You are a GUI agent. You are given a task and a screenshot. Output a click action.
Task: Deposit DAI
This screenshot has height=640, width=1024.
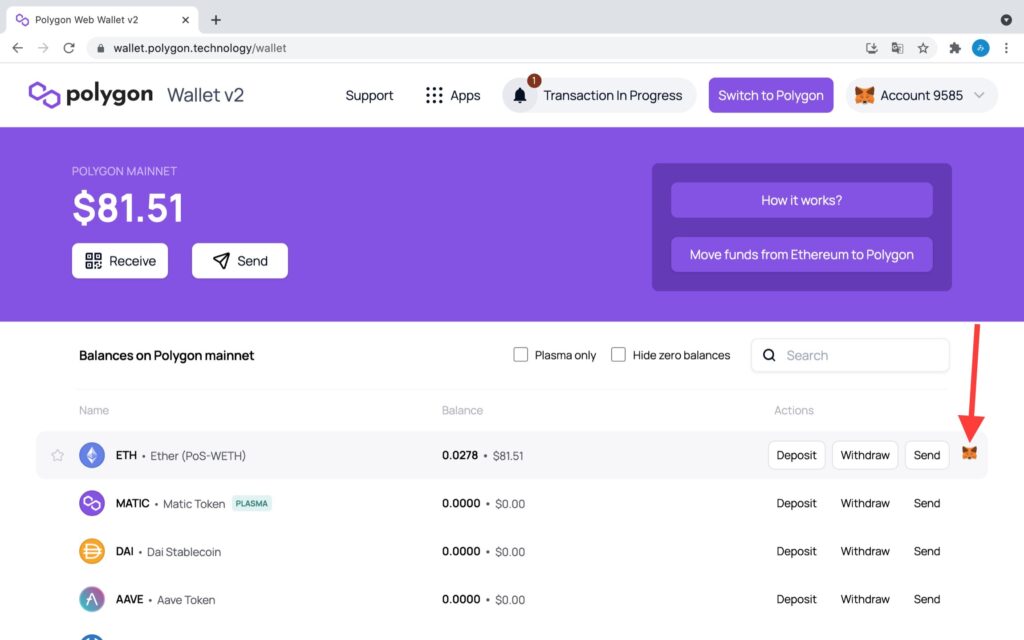[796, 551]
